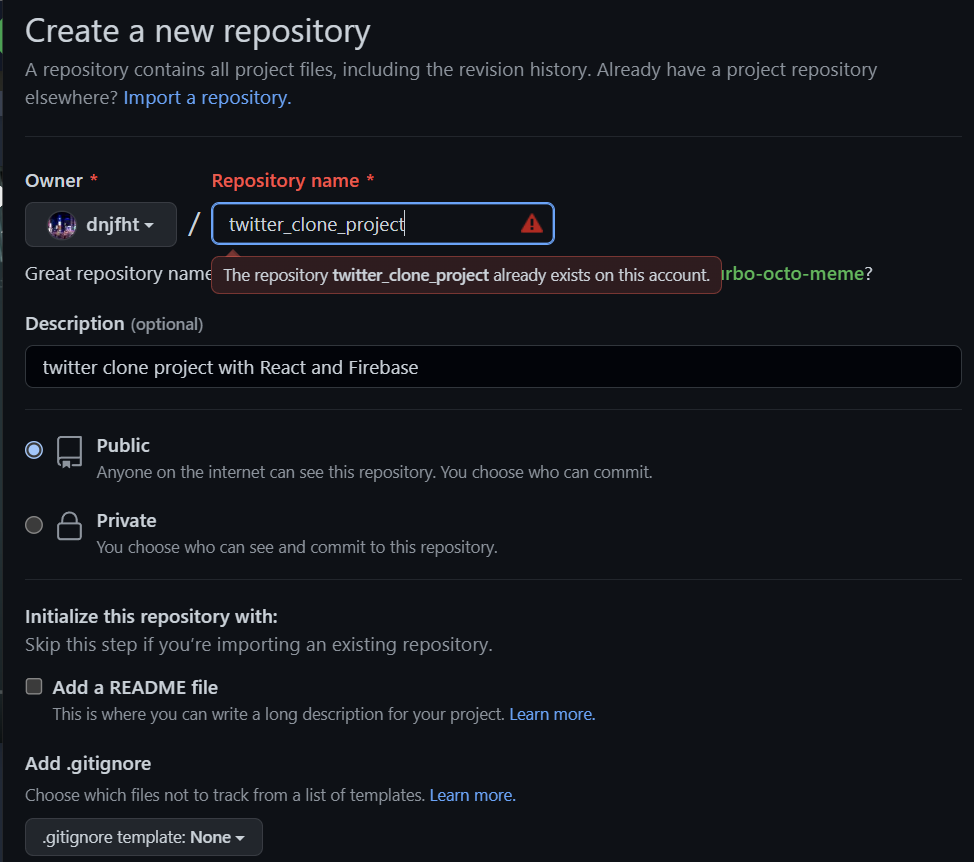
Task: Open the .gitignore template dropdown
Action: [143, 837]
